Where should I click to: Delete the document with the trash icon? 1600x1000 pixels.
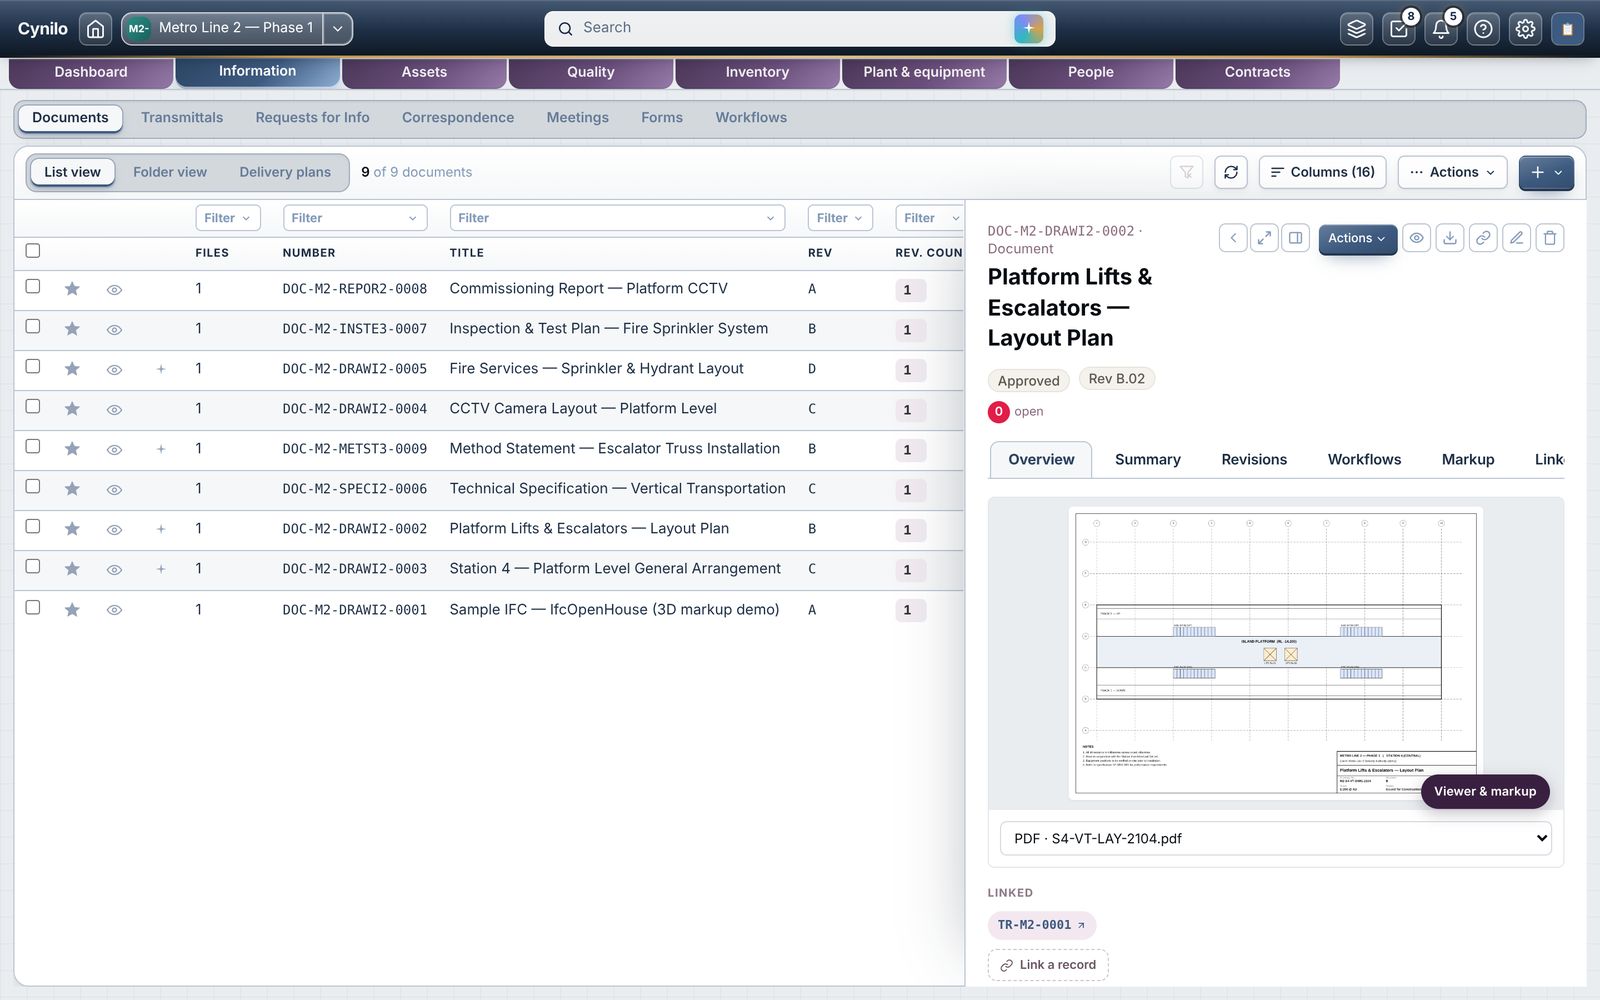click(1549, 238)
